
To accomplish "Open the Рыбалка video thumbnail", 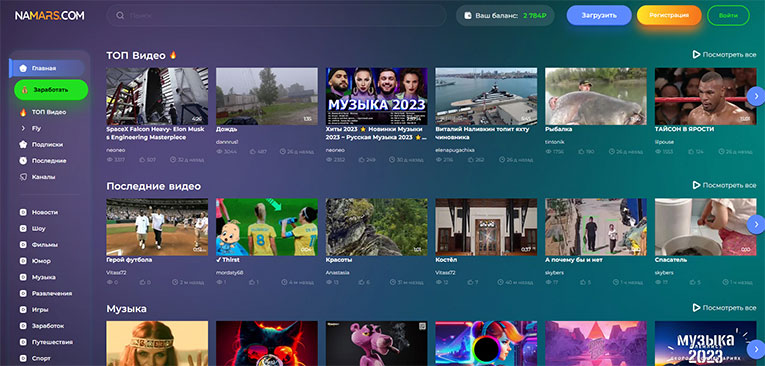I will [596, 96].
